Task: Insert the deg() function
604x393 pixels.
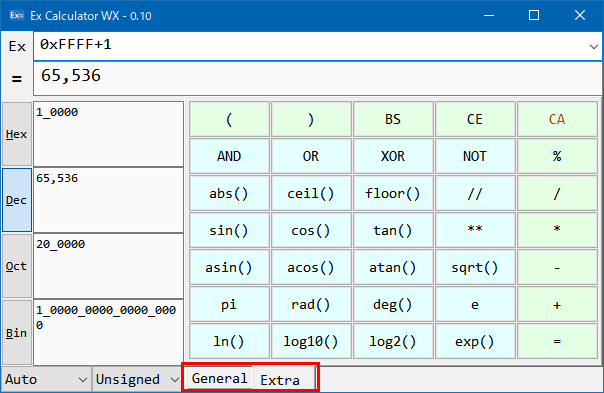Action: coord(393,304)
